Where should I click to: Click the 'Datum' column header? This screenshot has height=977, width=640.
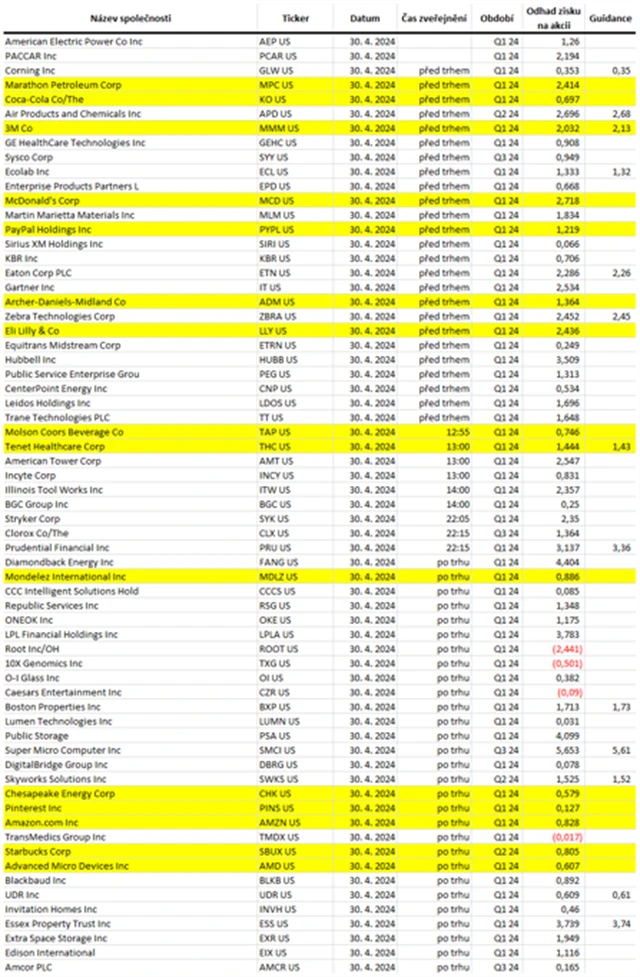coord(365,19)
